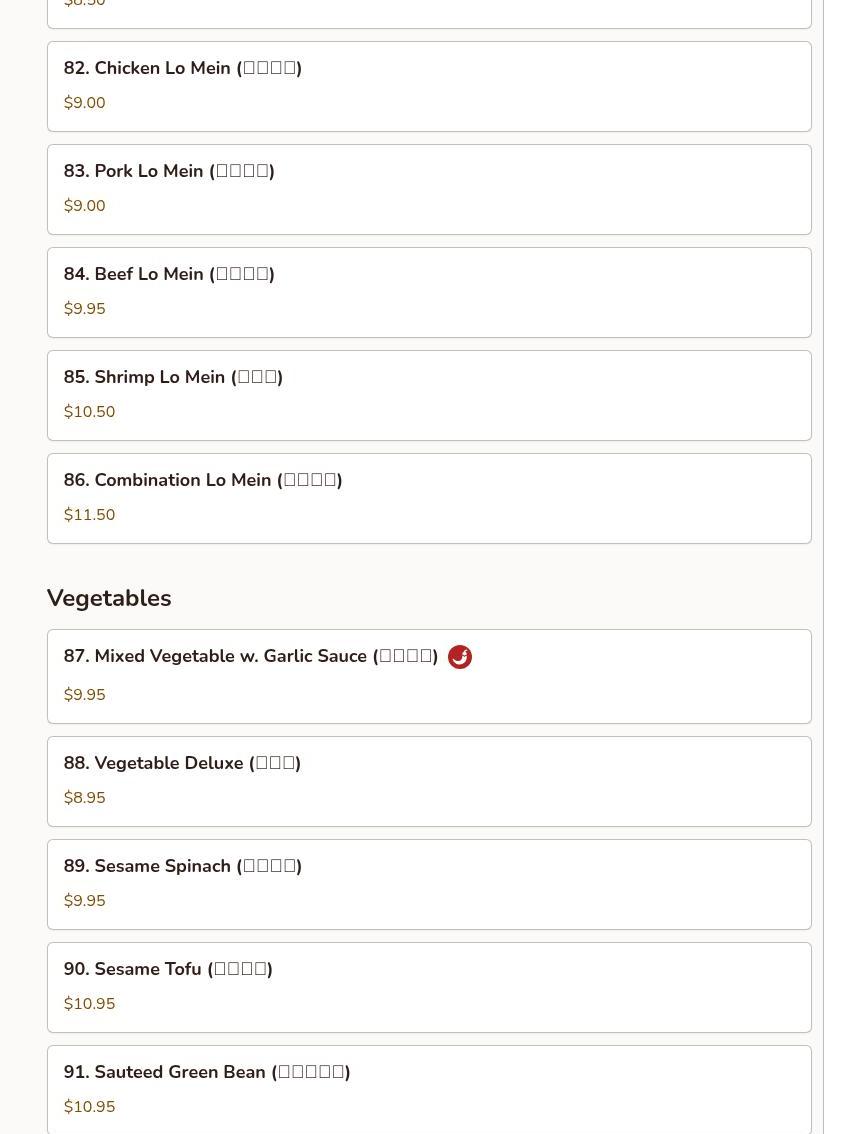Image resolution: width=844 pixels, height=1134 pixels.
Task: Click the $10.50 Shrimp Lo Mein price
Action: click(89, 412)
